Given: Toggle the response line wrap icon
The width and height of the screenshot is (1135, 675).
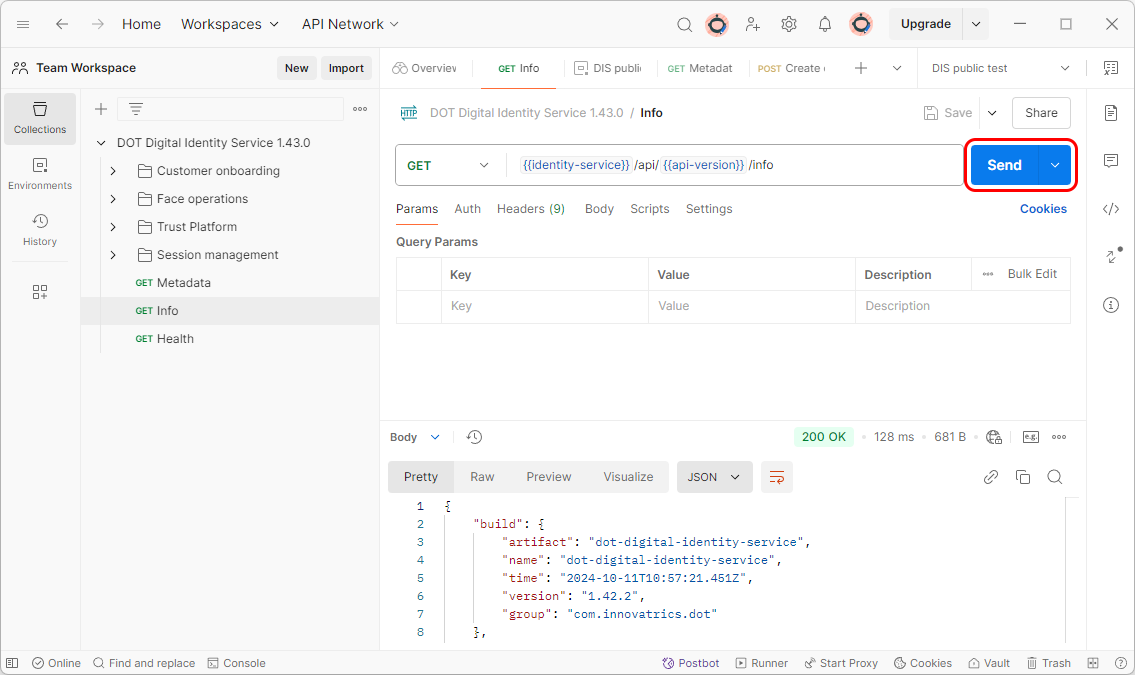Looking at the screenshot, I should click(x=777, y=477).
